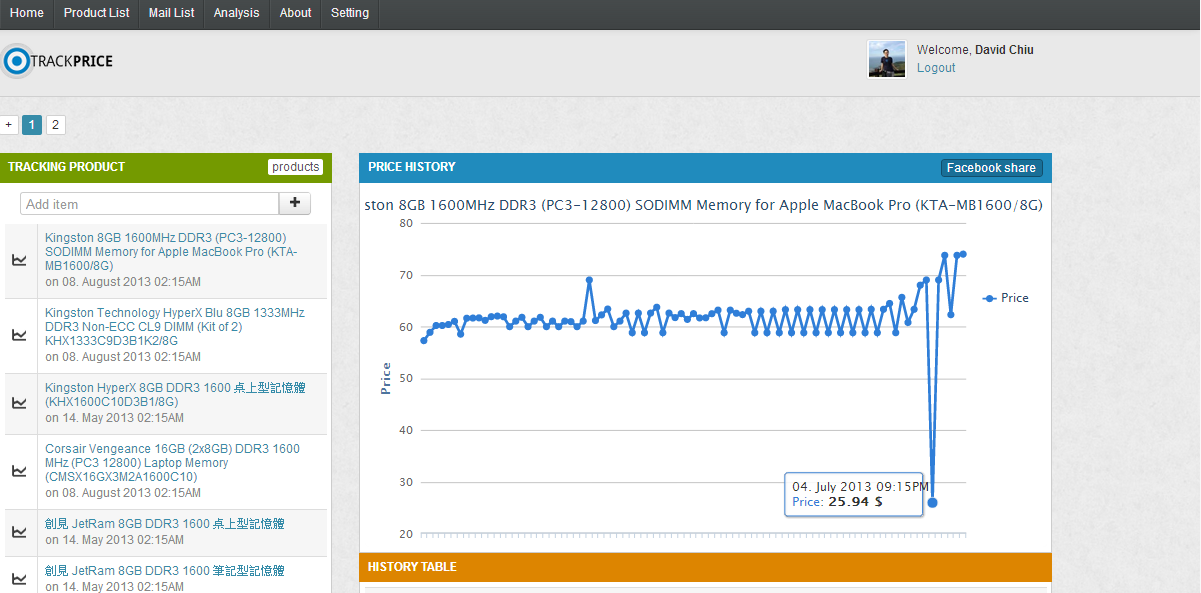Viewport: 1201px width, 593px height.
Task: Click the Facebook share button
Action: tap(991, 168)
